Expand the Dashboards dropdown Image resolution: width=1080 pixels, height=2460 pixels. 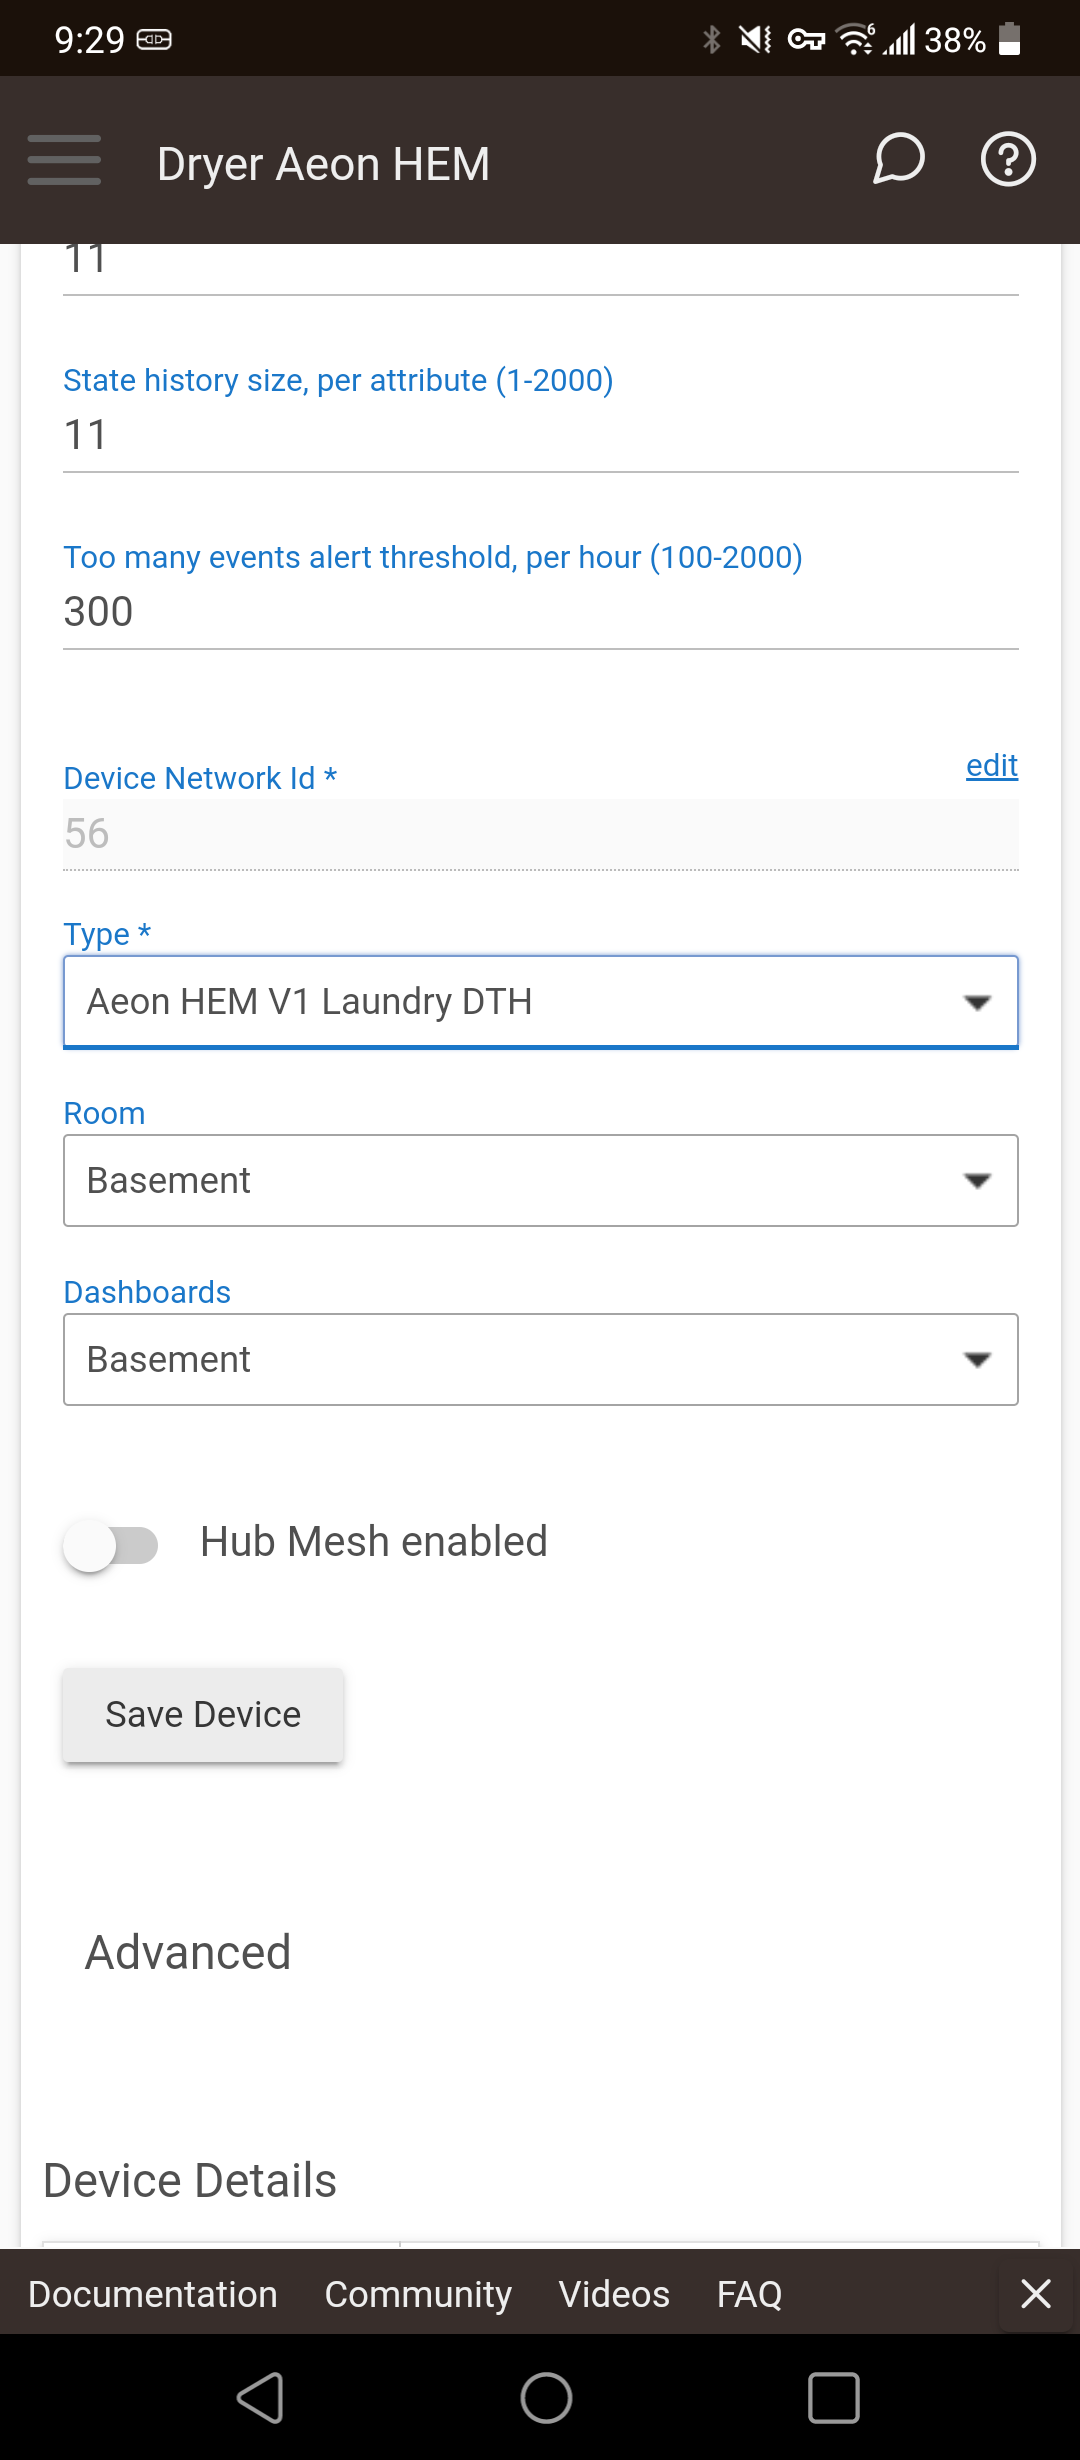point(541,1359)
